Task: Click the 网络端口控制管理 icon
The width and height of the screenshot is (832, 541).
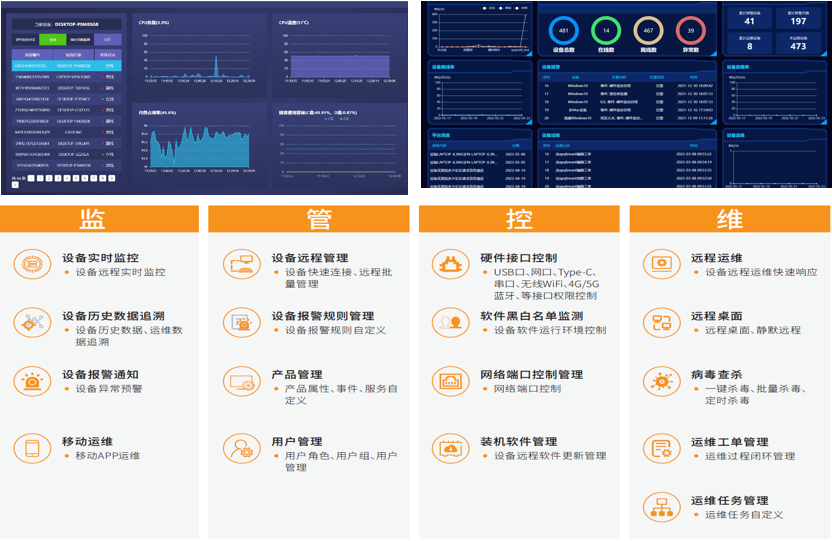Action: point(450,381)
